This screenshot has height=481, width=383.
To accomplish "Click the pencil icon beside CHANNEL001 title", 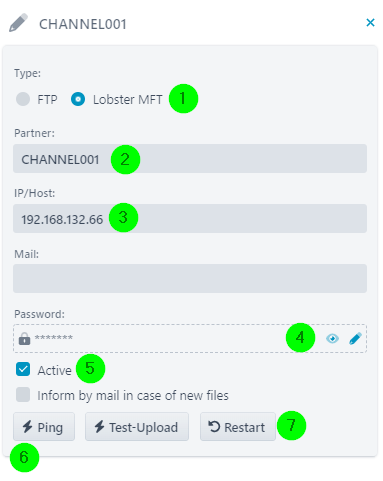I will 18,23.
